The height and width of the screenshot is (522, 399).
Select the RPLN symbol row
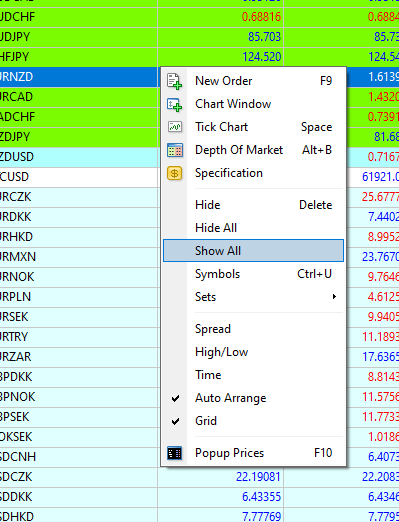click(80, 297)
